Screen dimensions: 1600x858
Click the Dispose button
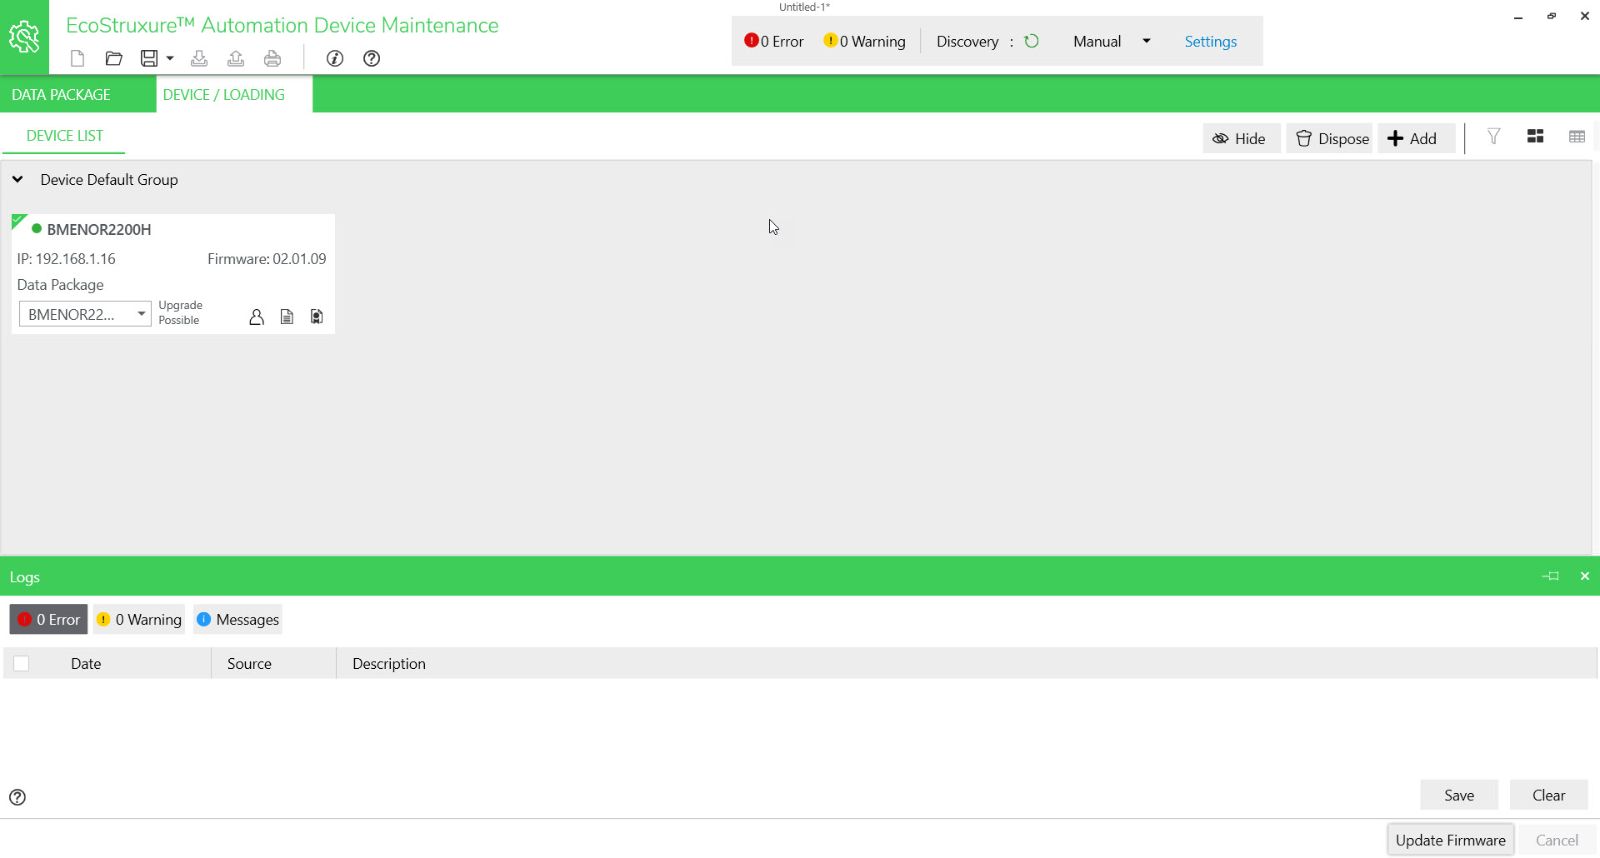pyautogui.click(x=1332, y=138)
